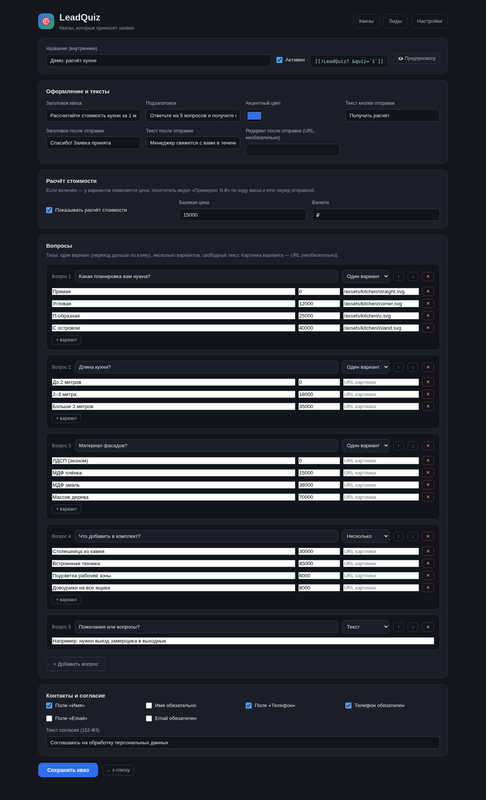Remove the 'Массив дерева' variant
The image size is (486, 800).
click(428, 497)
